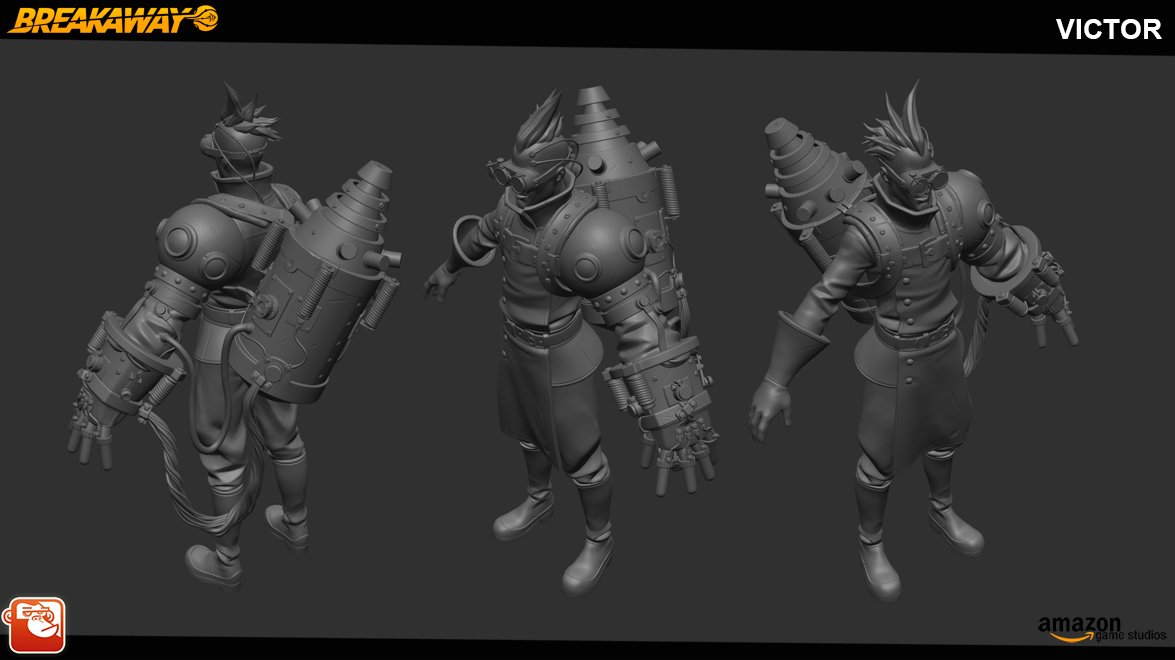Click the back-view character render with the drill backpack
Viewport: 1175px width, 660px height.
(236, 337)
